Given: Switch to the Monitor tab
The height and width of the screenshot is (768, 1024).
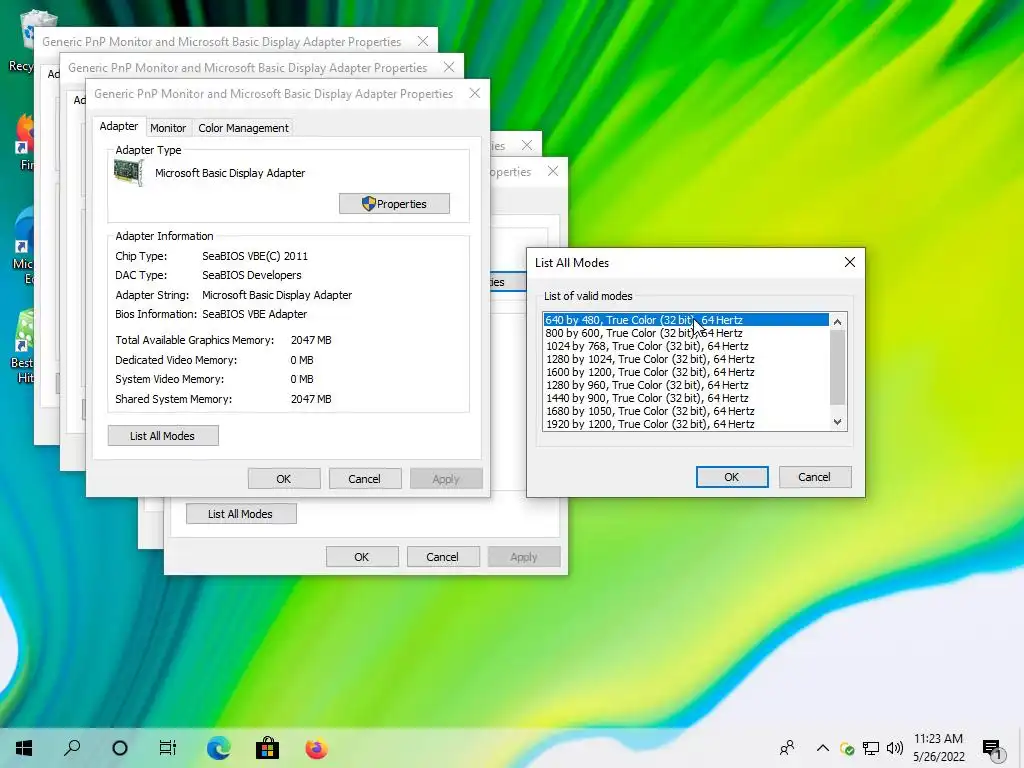Looking at the screenshot, I should 168,128.
